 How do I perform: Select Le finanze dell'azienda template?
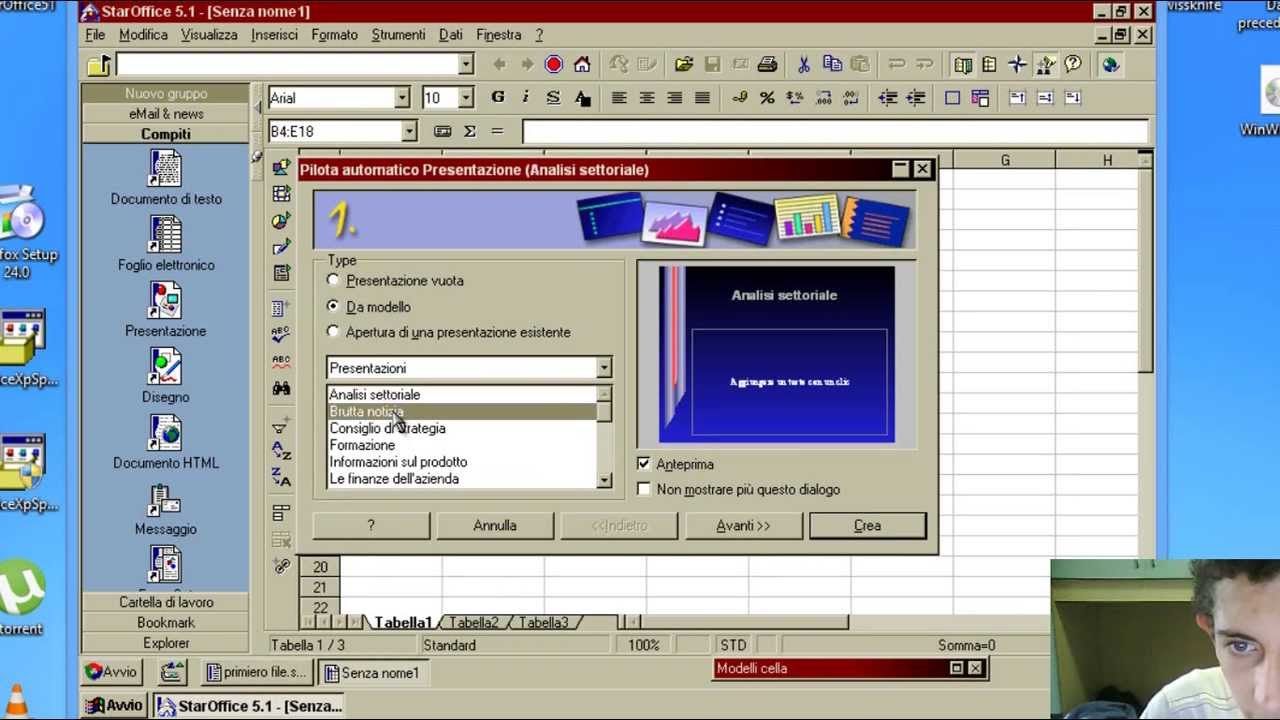point(462,479)
